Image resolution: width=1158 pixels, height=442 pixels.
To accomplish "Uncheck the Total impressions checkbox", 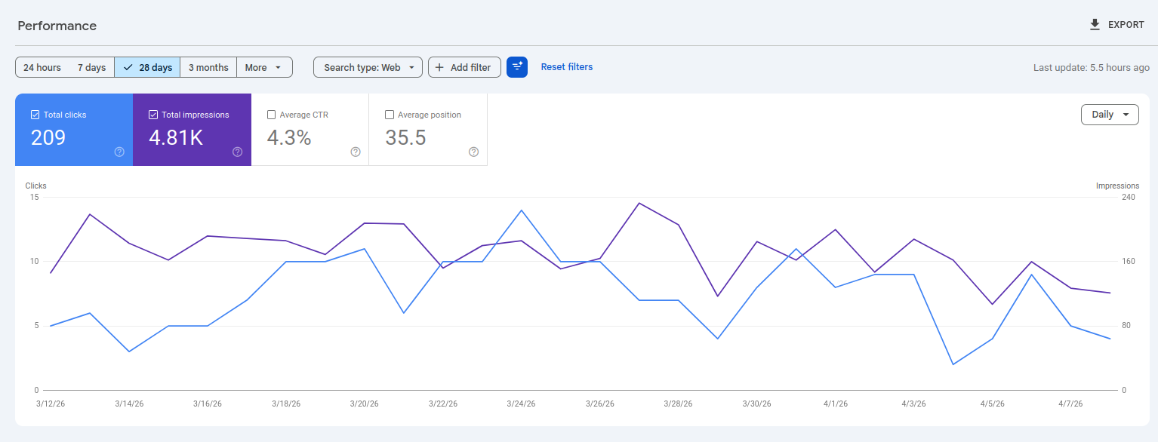I will [x=153, y=115].
